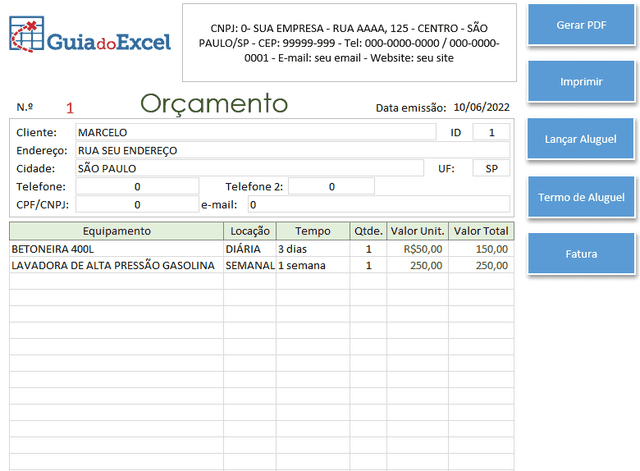Select cell DIÁRIA
The width and height of the screenshot is (640, 471).
pyautogui.click(x=250, y=249)
